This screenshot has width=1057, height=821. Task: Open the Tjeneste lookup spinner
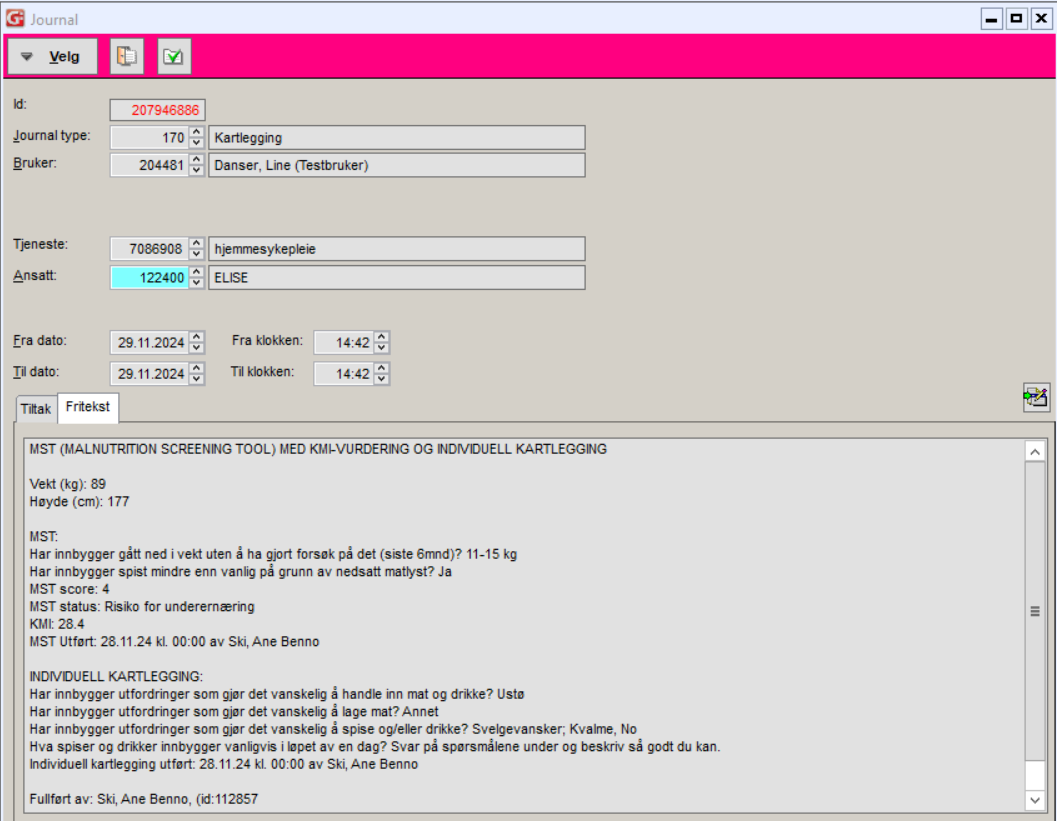tap(197, 249)
